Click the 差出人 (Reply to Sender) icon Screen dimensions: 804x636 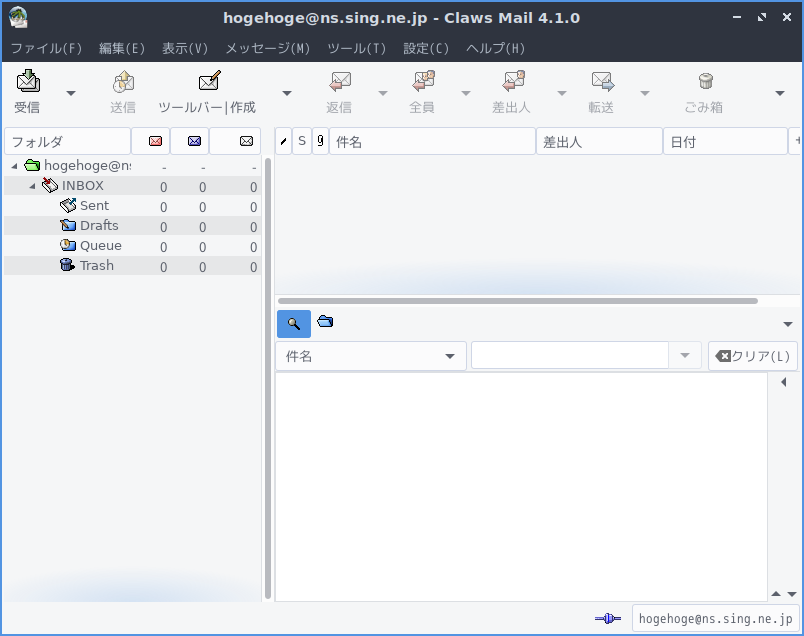pyautogui.click(x=512, y=81)
